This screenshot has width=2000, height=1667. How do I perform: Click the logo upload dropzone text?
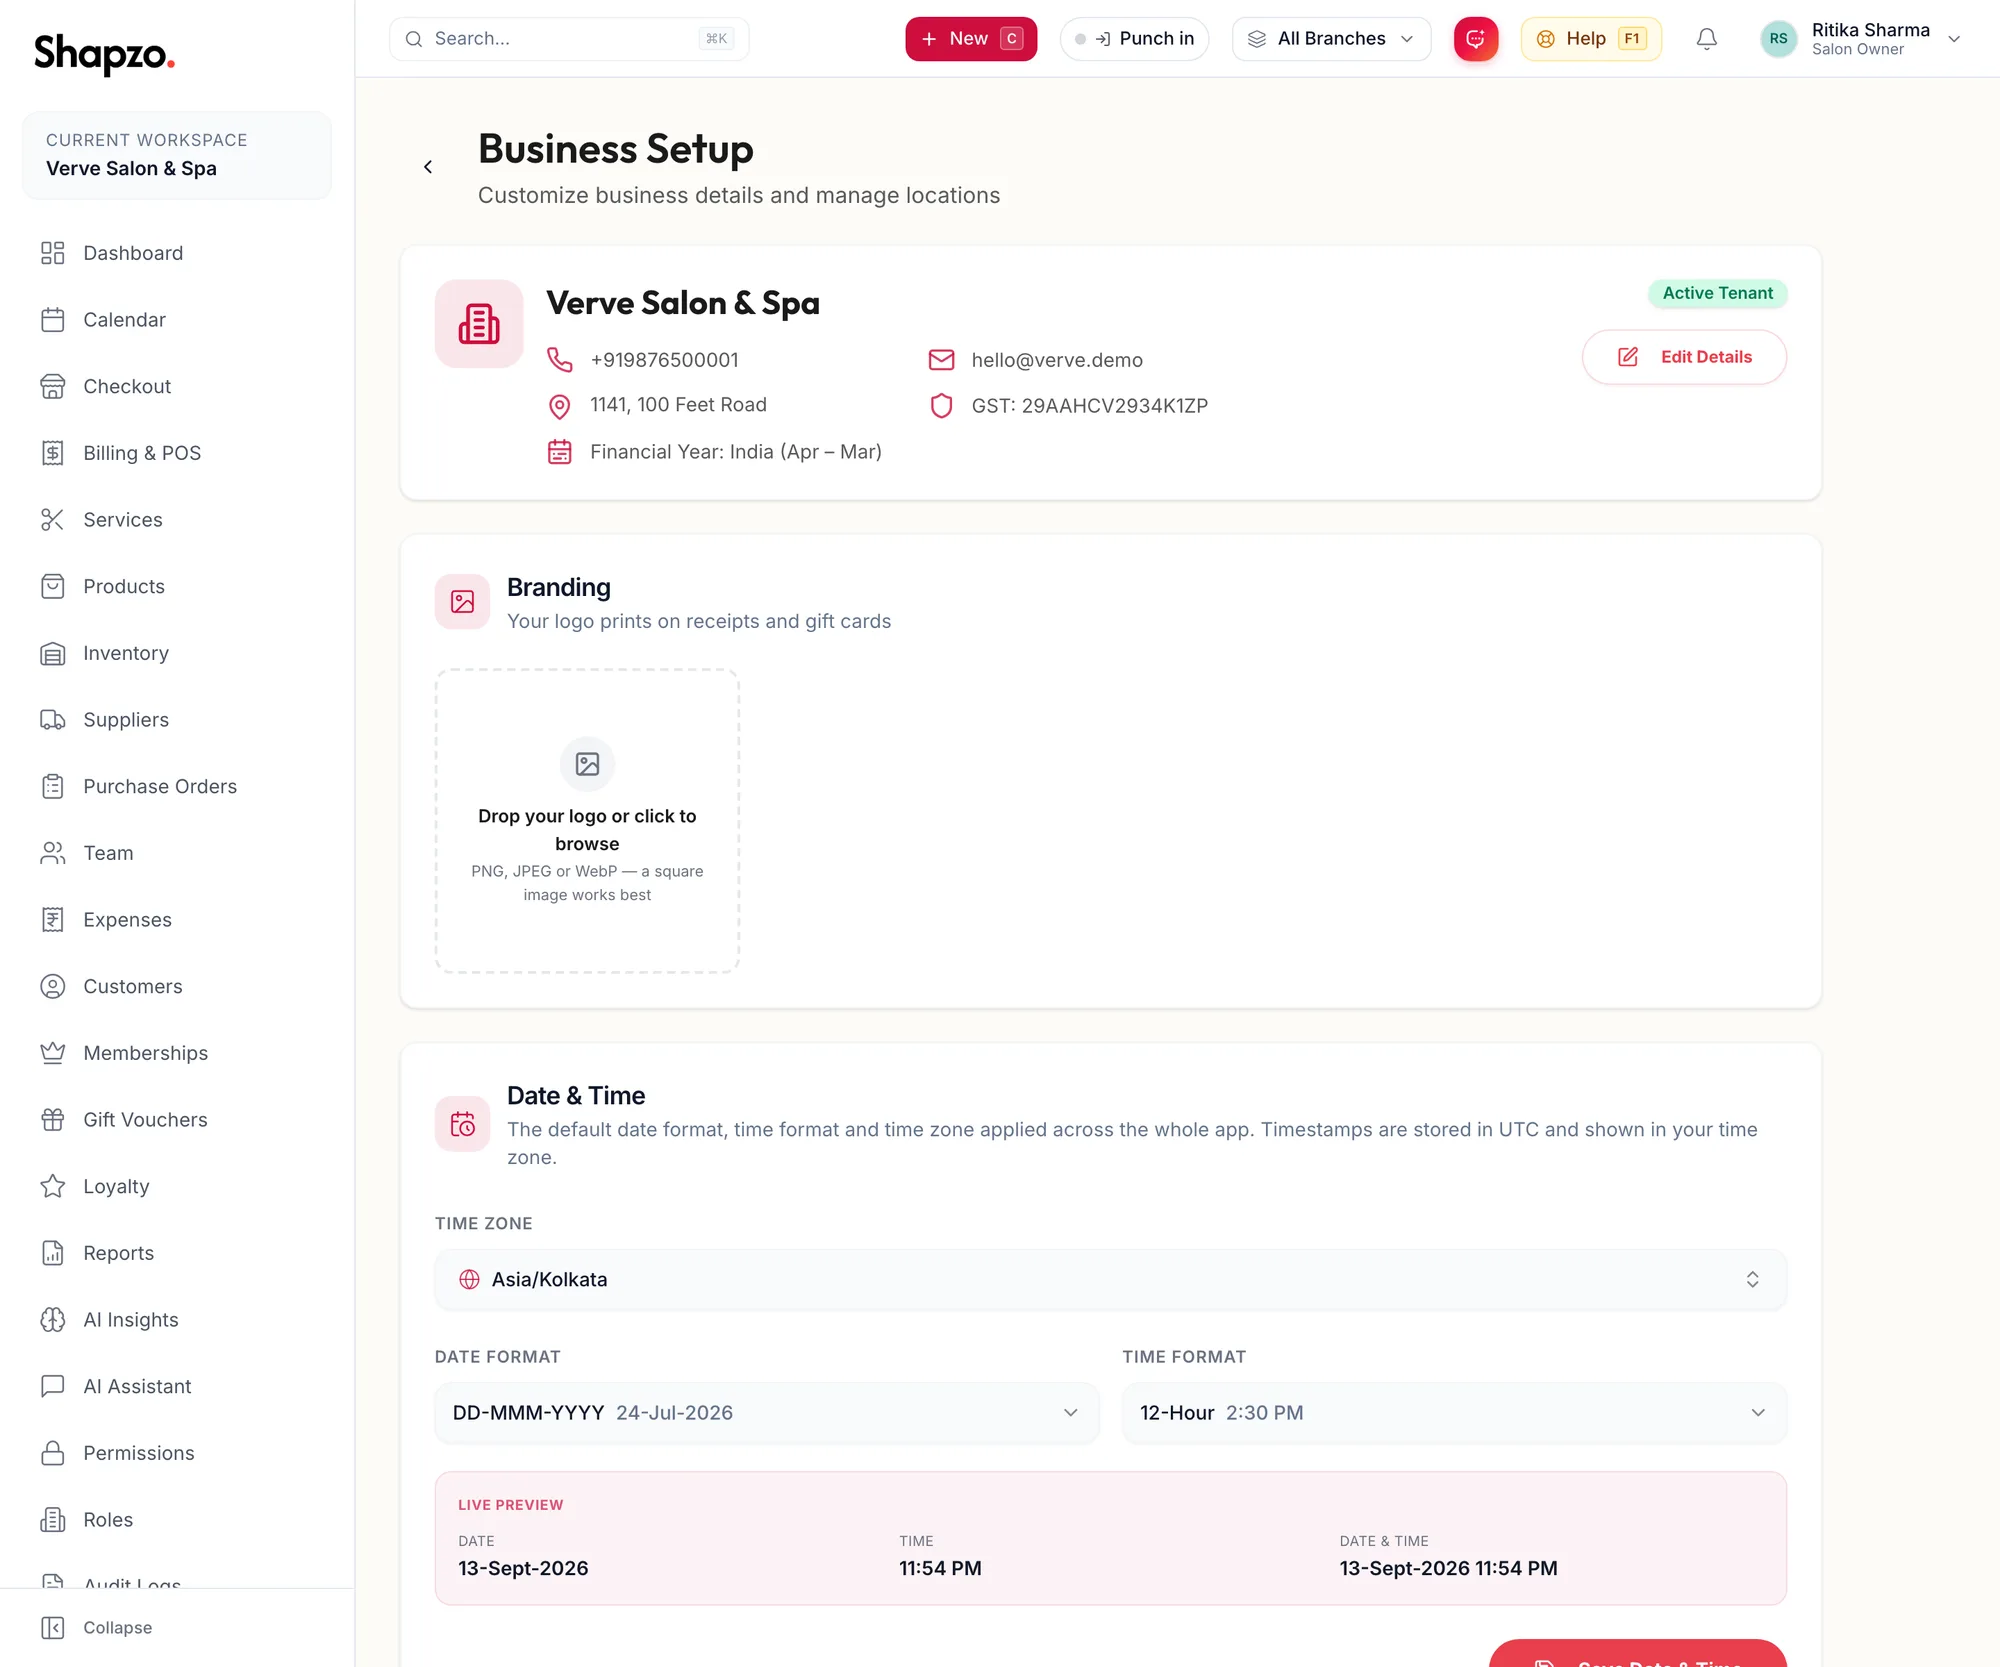coord(587,830)
